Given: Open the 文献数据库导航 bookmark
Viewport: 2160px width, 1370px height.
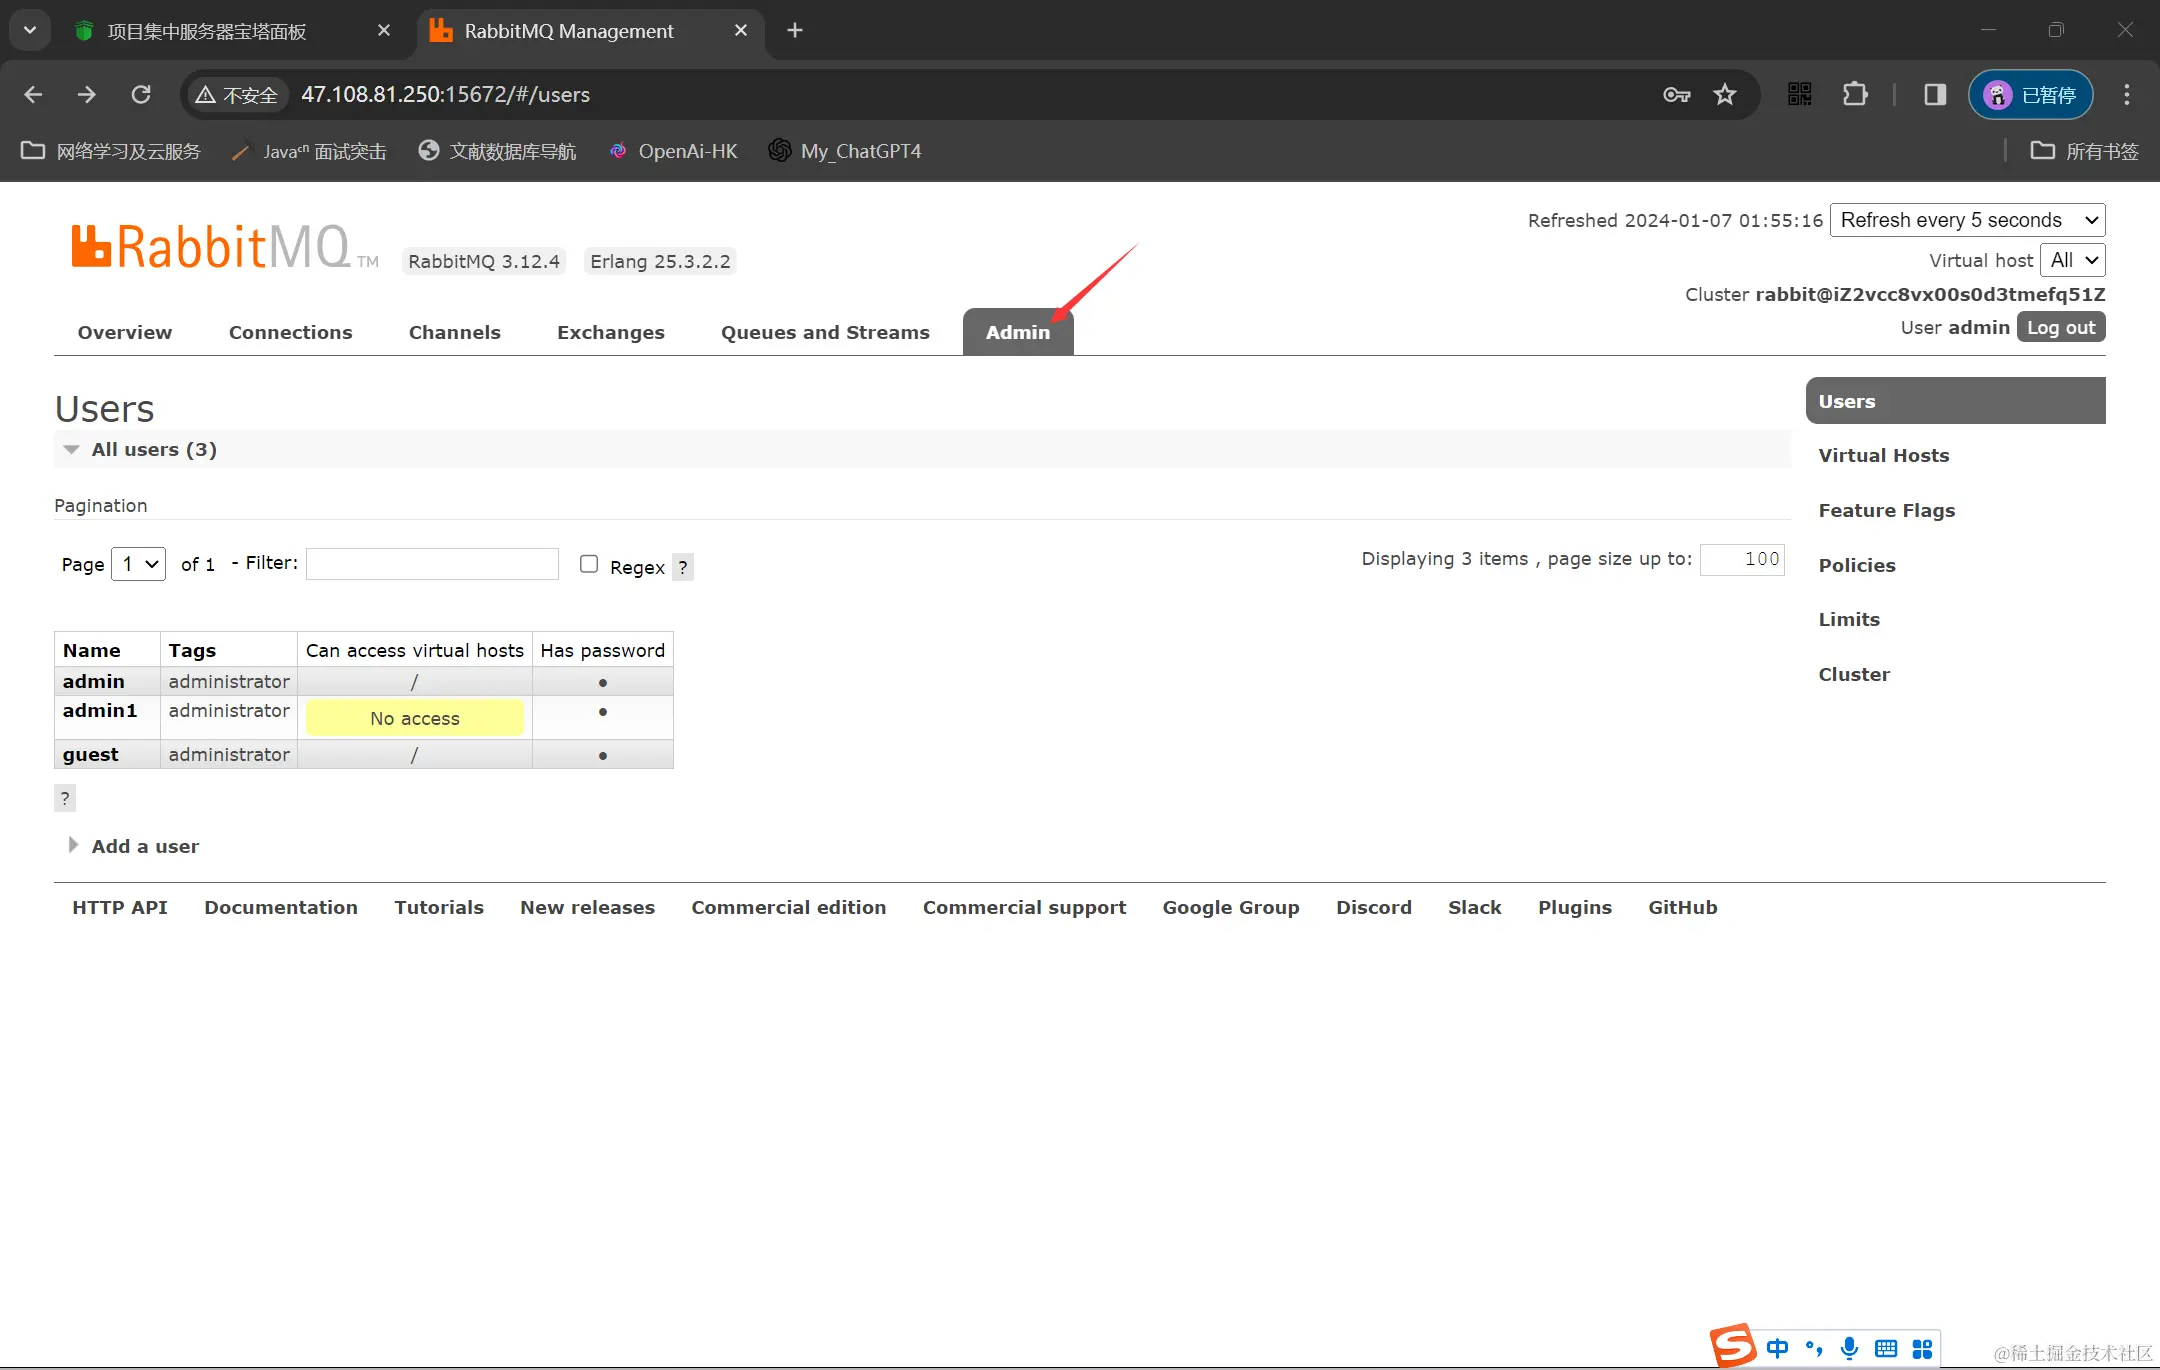Looking at the screenshot, I should point(497,151).
